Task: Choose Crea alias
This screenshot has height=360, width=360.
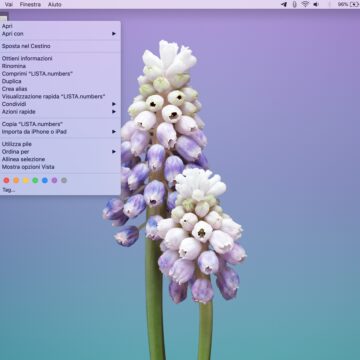Action: (x=60, y=89)
